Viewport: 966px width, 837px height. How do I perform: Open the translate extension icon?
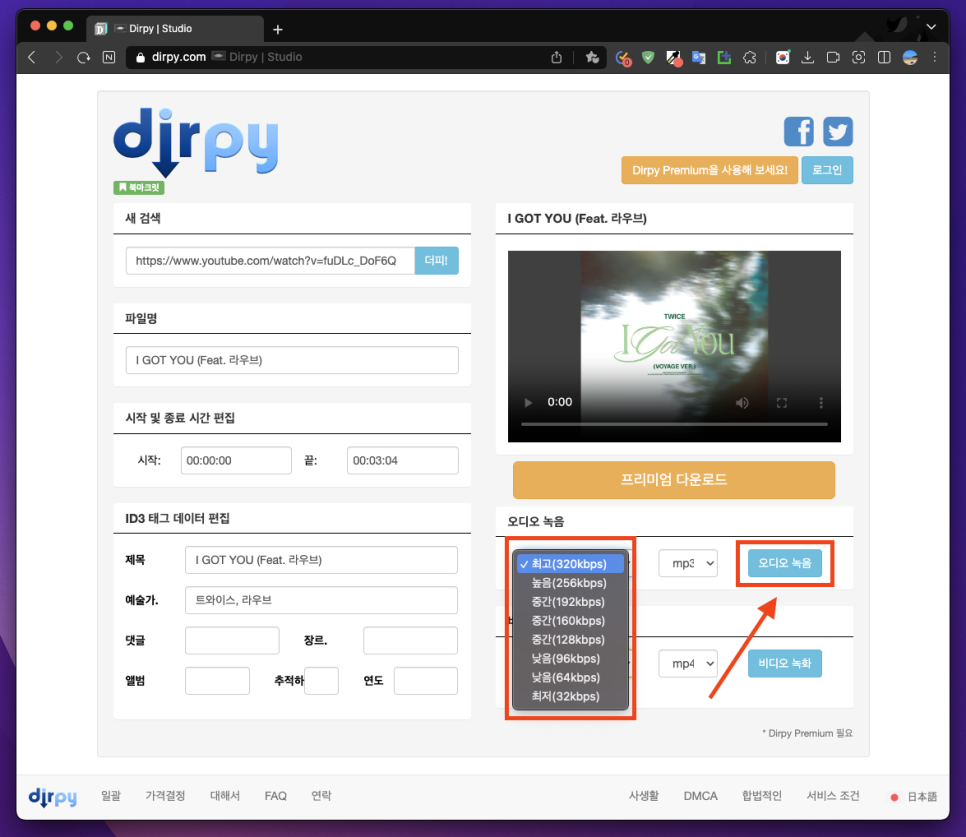click(699, 58)
